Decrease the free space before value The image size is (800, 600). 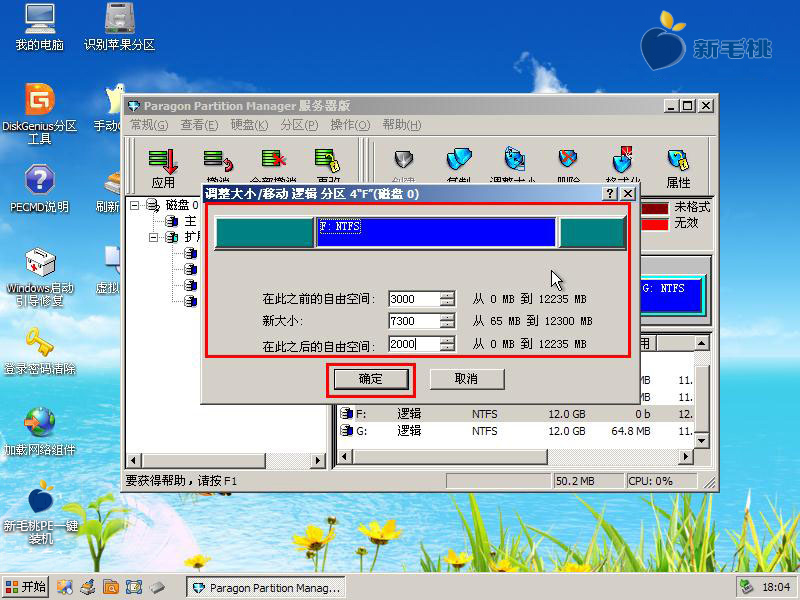pos(447,302)
